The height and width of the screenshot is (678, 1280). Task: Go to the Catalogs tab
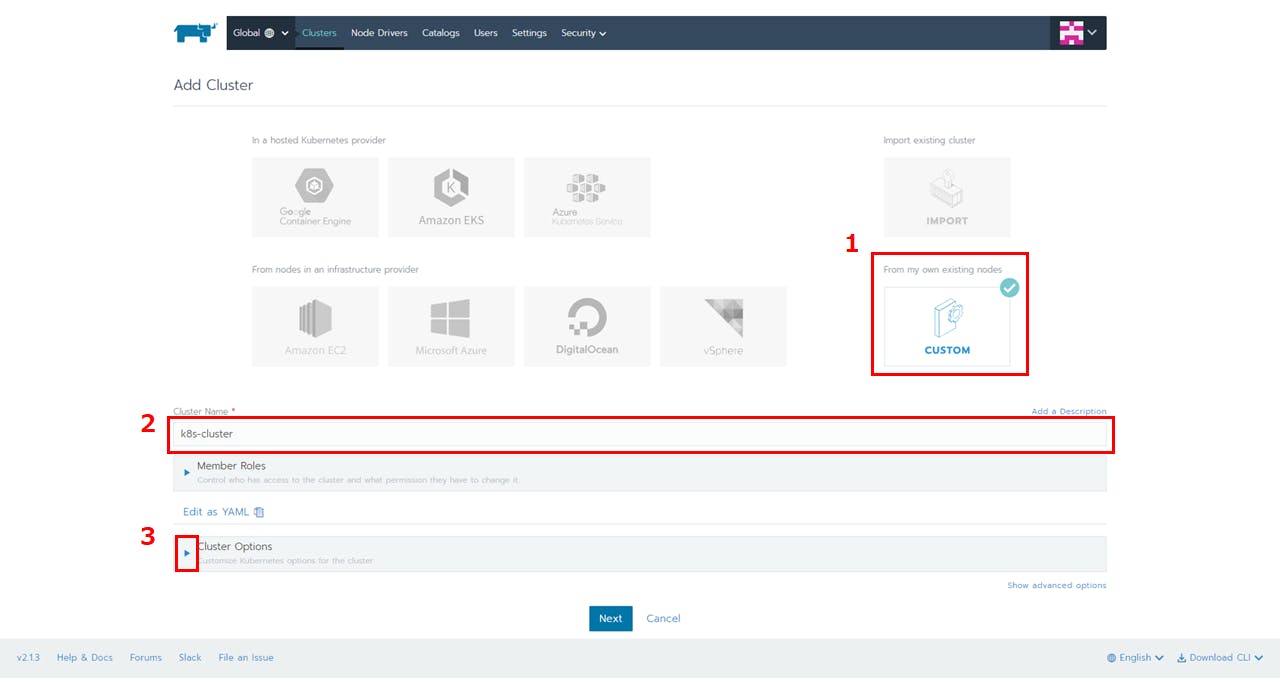pyautogui.click(x=441, y=33)
